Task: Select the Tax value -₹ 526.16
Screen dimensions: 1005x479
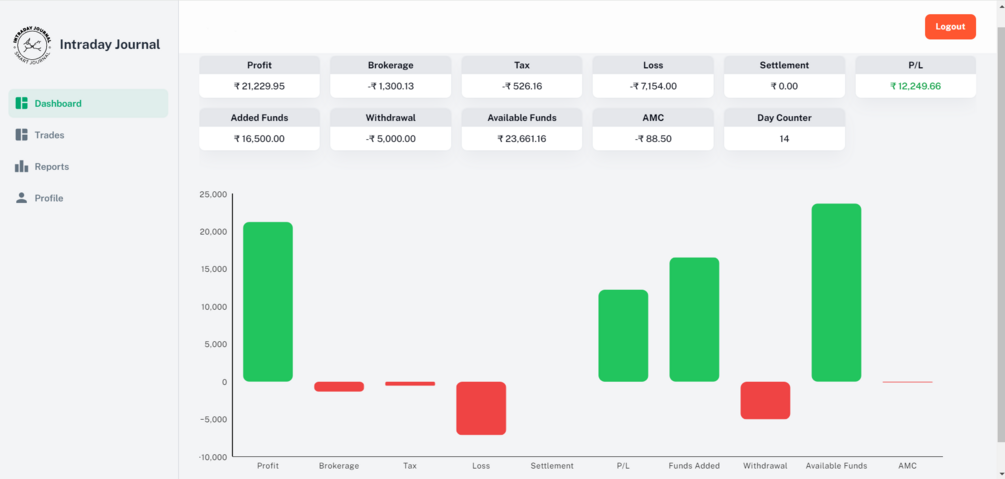Action: [x=522, y=86]
